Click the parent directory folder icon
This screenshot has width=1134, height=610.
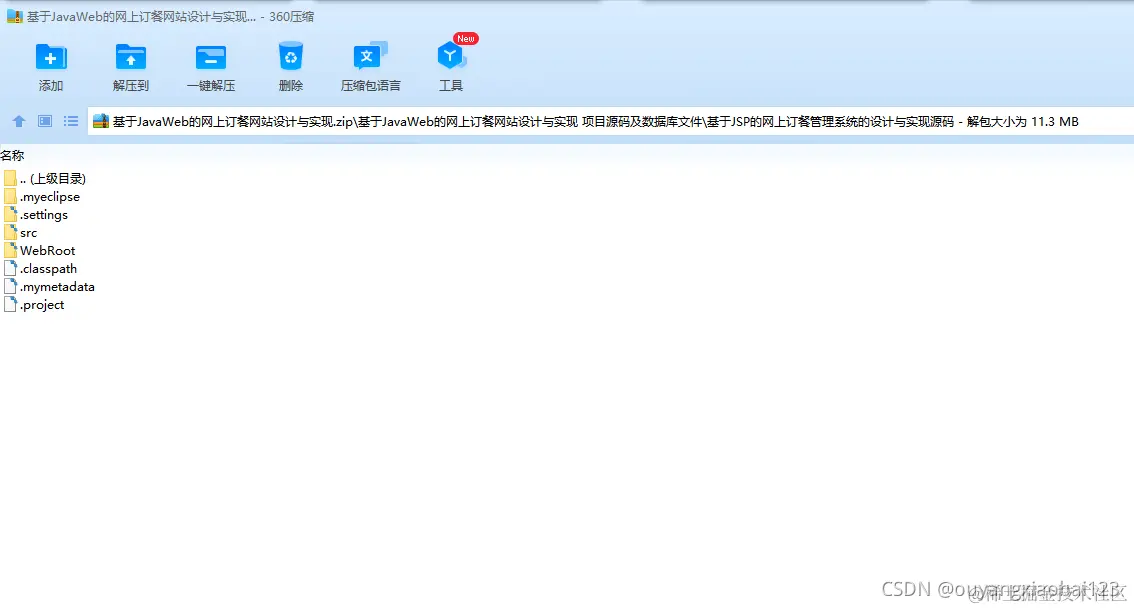10,179
